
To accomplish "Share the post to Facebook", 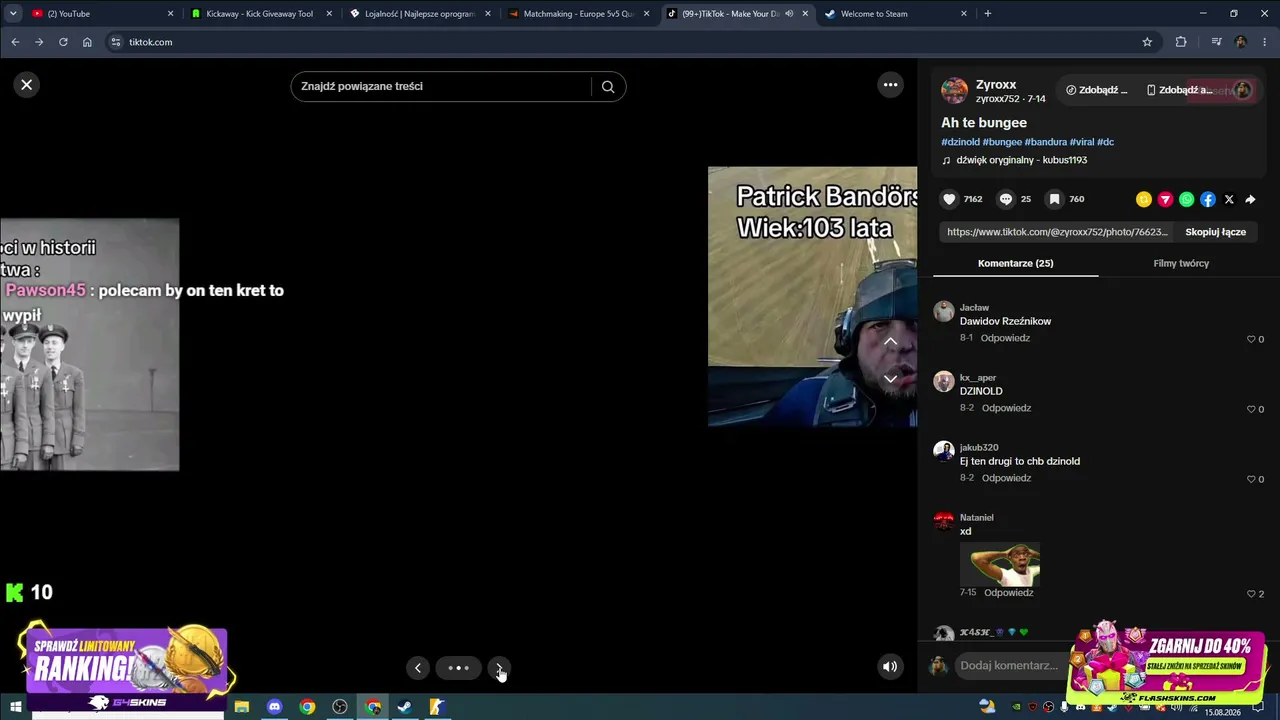I will (x=1208, y=200).
